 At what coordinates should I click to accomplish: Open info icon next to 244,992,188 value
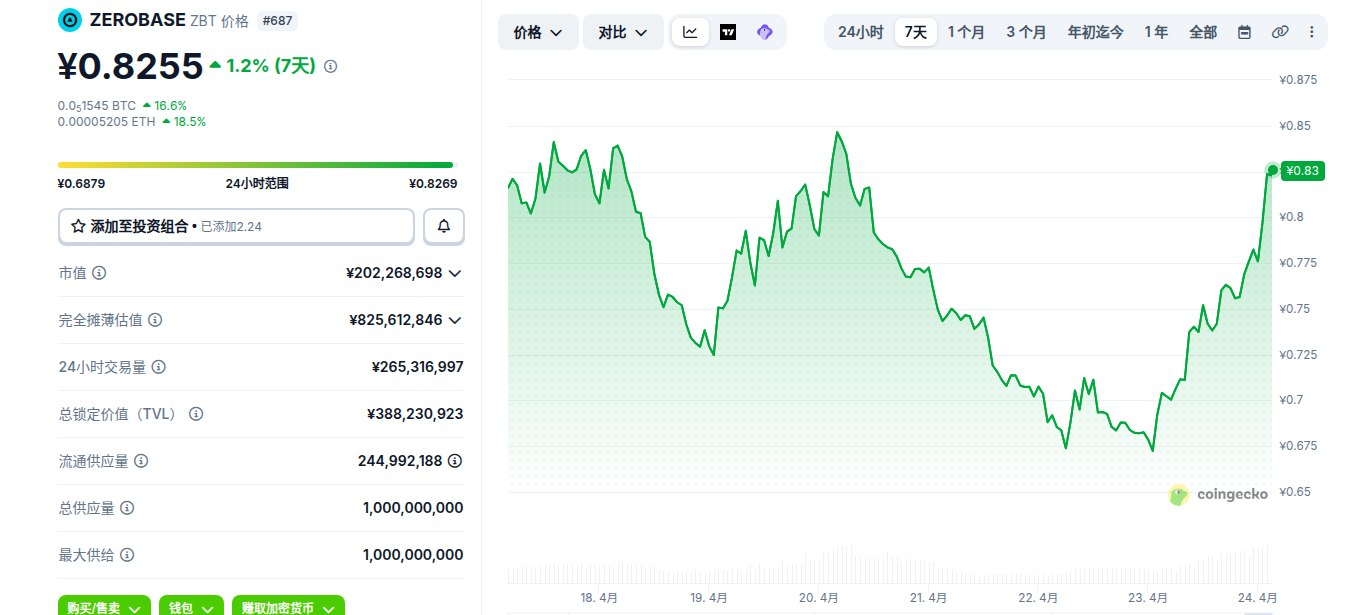coord(455,461)
